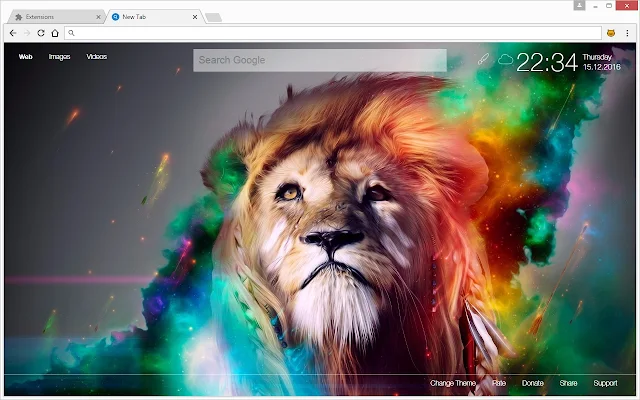640x400 pixels.
Task: Click the paperclip links icon near clock
Action: tap(483, 59)
